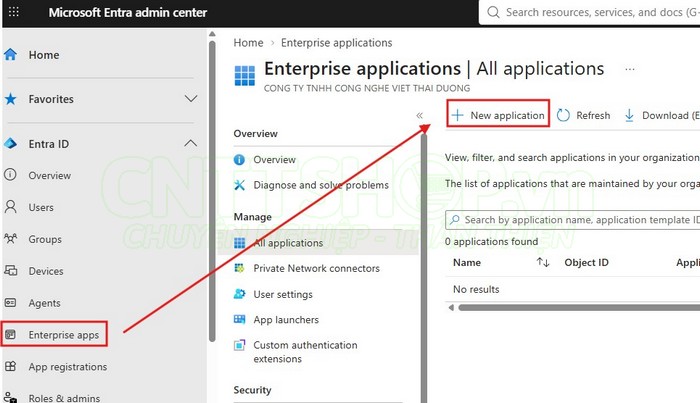This screenshot has width=700, height=403.
Task: Click the left sidebar vertical scrollbar
Action: pos(212,192)
